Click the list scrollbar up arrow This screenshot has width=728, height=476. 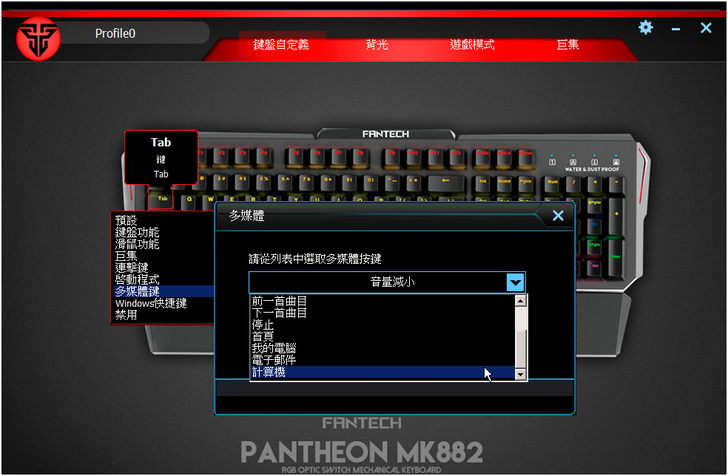click(x=520, y=301)
